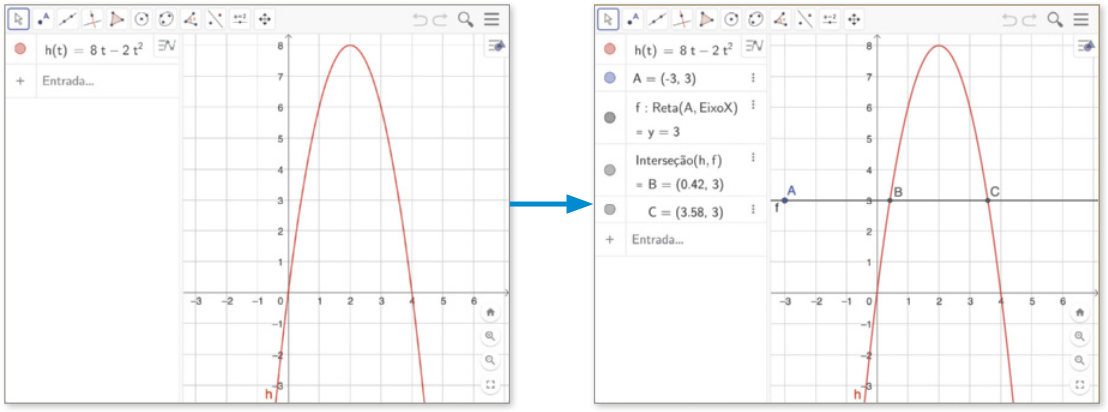Click Zoom In button in right window
This screenshot has width=1108, height=412.
click(1079, 336)
